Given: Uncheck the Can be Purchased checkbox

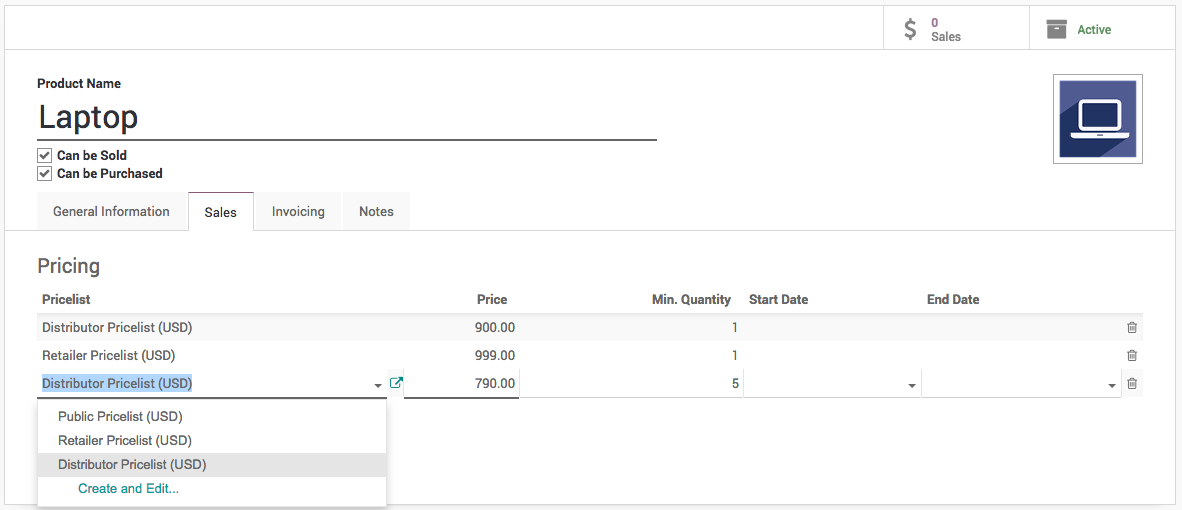Looking at the screenshot, I should pyautogui.click(x=44, y=174).
